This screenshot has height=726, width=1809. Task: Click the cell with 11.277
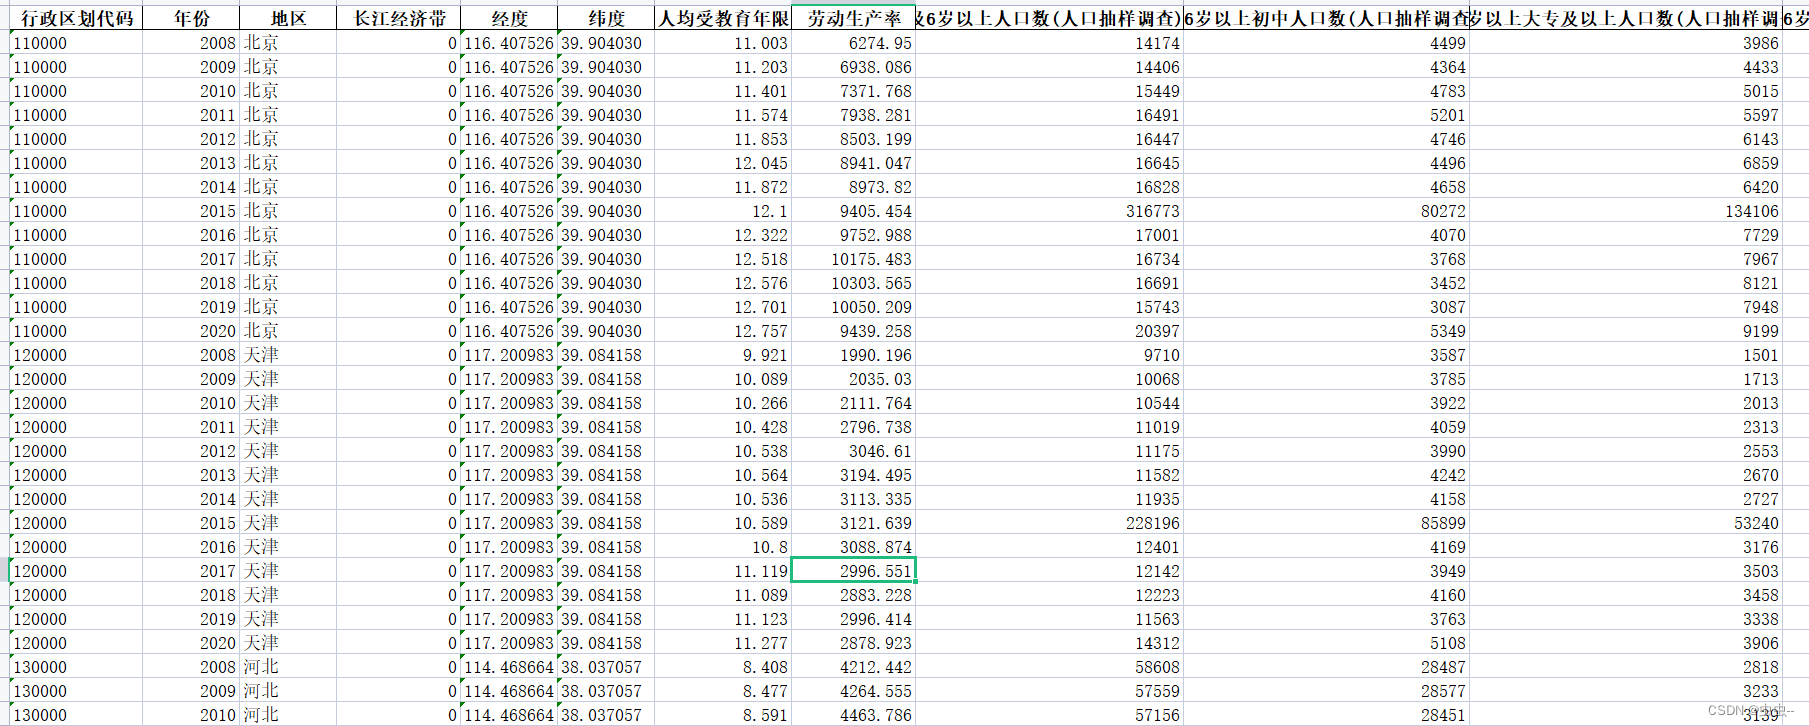click(x=723, y=643)
